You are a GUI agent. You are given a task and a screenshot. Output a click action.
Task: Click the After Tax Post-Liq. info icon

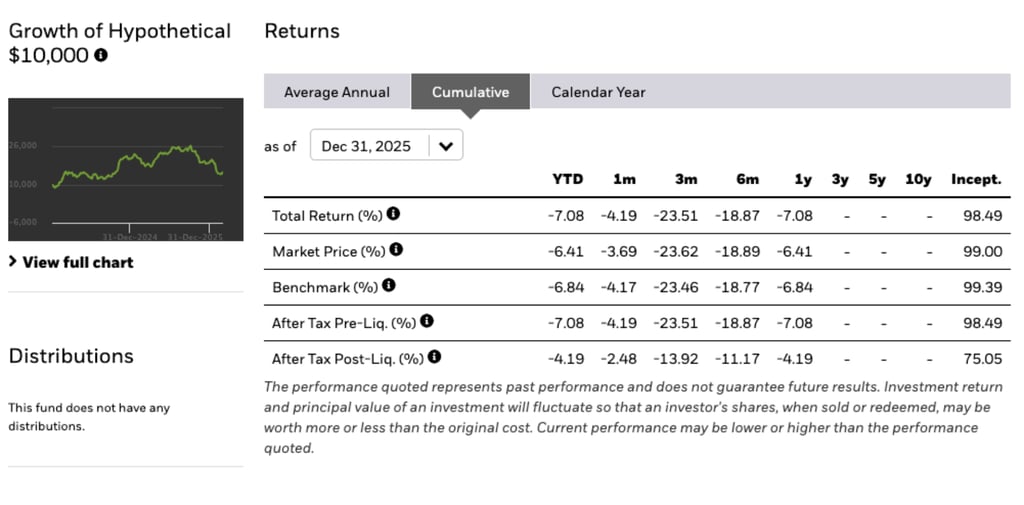point(435,357)
